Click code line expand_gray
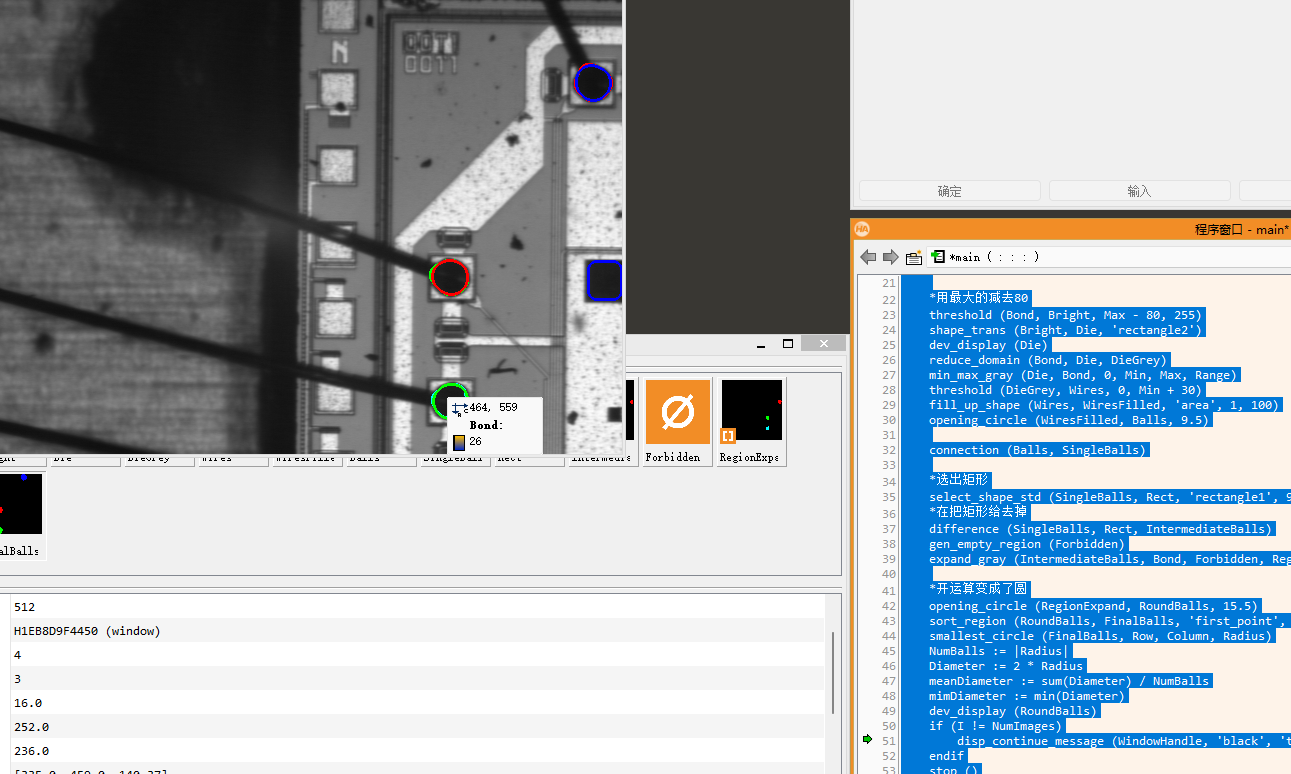1291x774 pixels. point(1109,558)
